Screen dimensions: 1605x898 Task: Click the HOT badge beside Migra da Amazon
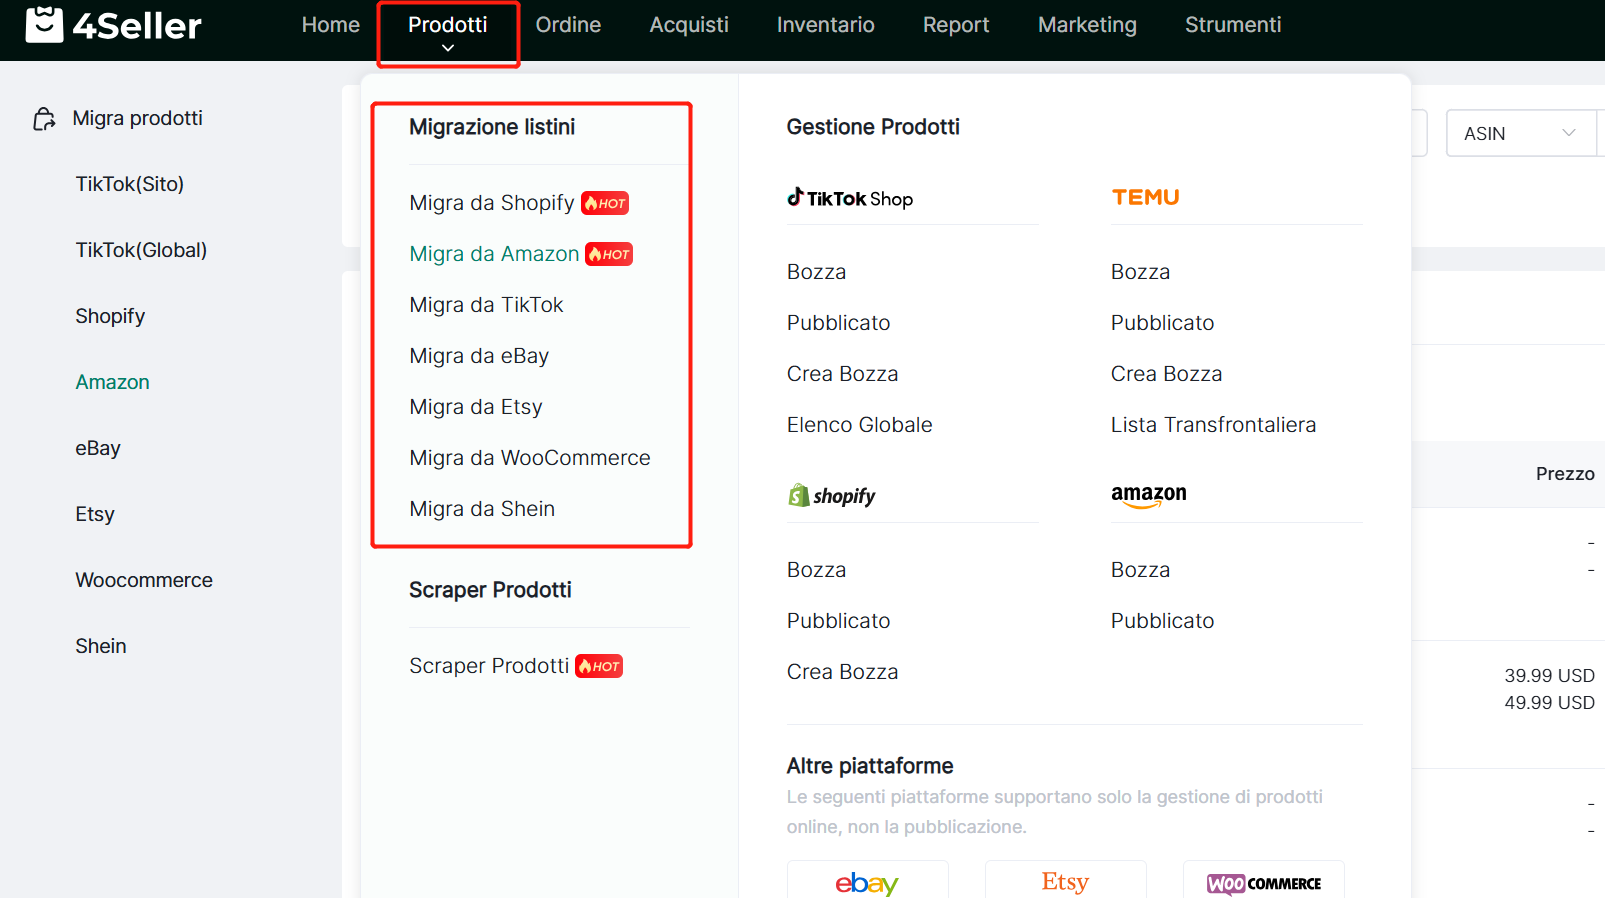coord(609,254)
